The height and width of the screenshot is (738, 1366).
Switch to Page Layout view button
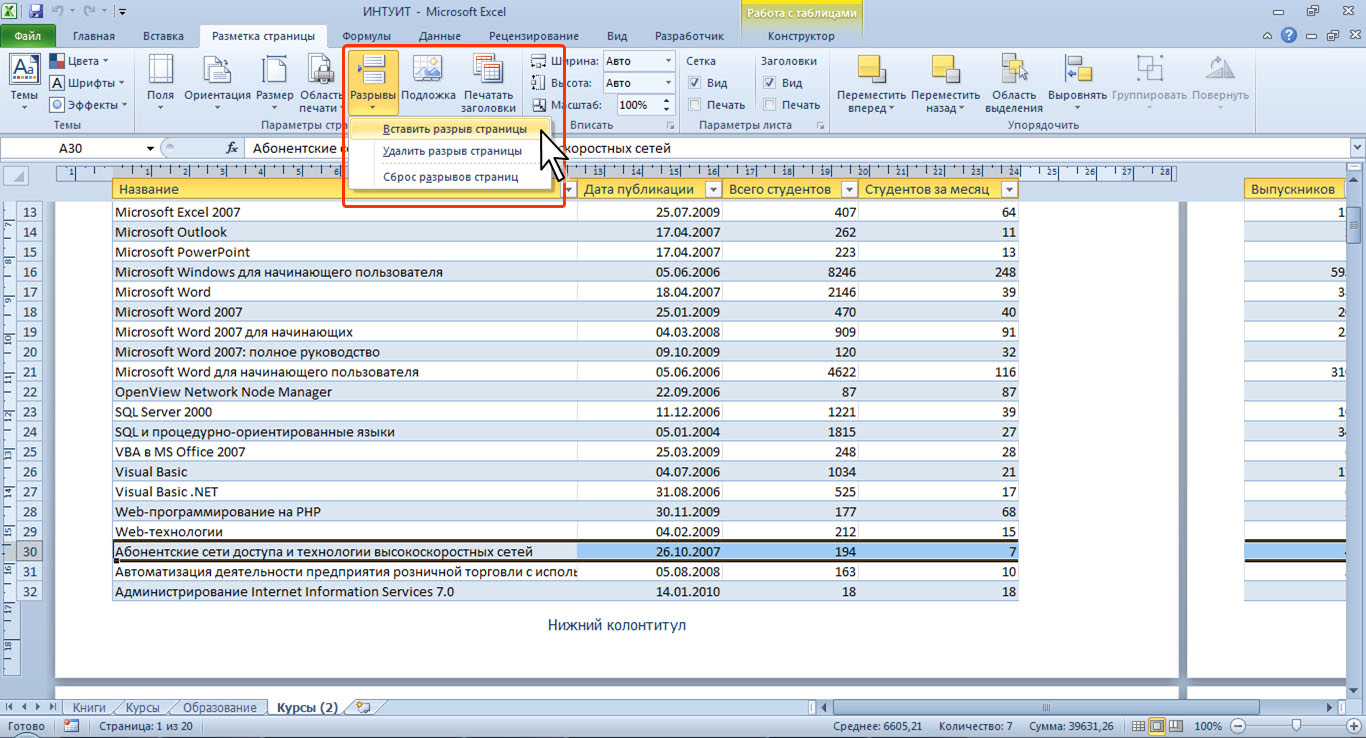[1156, 726]
